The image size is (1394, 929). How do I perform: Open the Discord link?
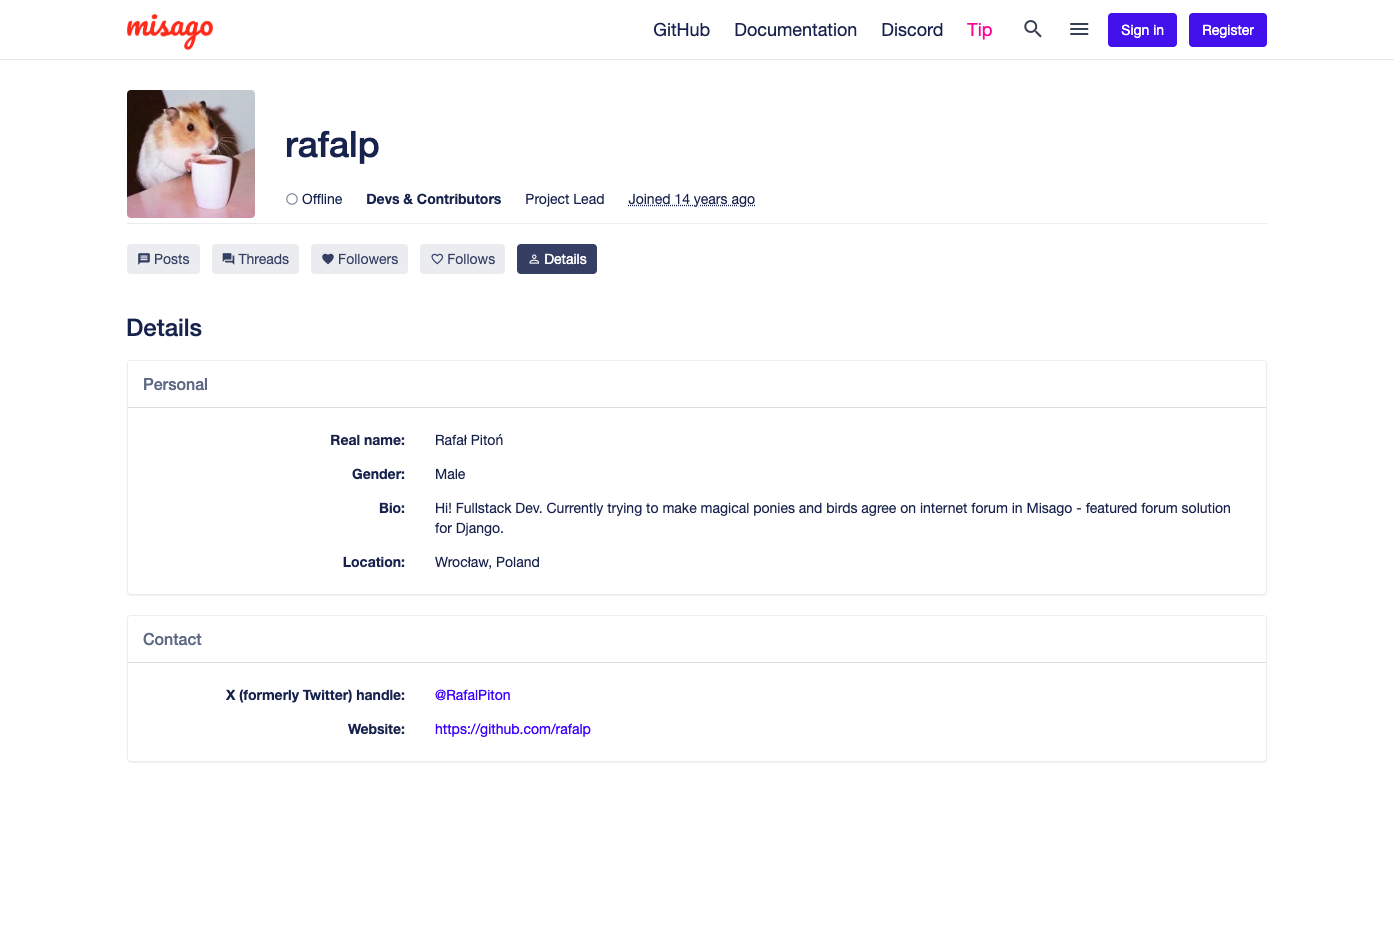click(x=912, y=30)
